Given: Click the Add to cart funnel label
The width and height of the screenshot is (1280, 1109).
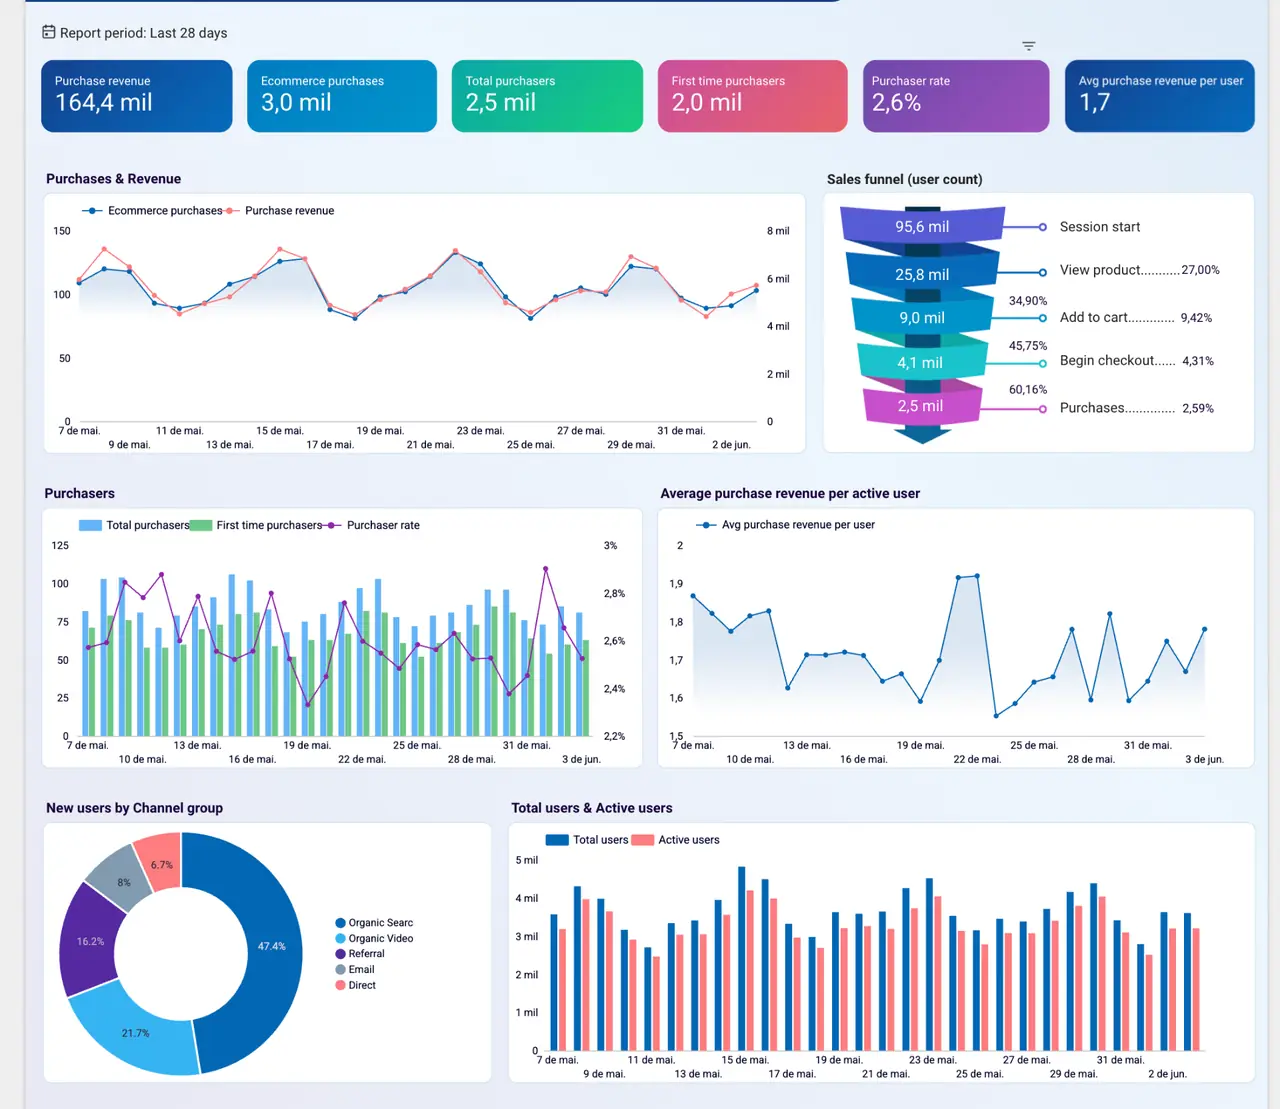Looking at the screenshot, I should tap(1094, 317).
